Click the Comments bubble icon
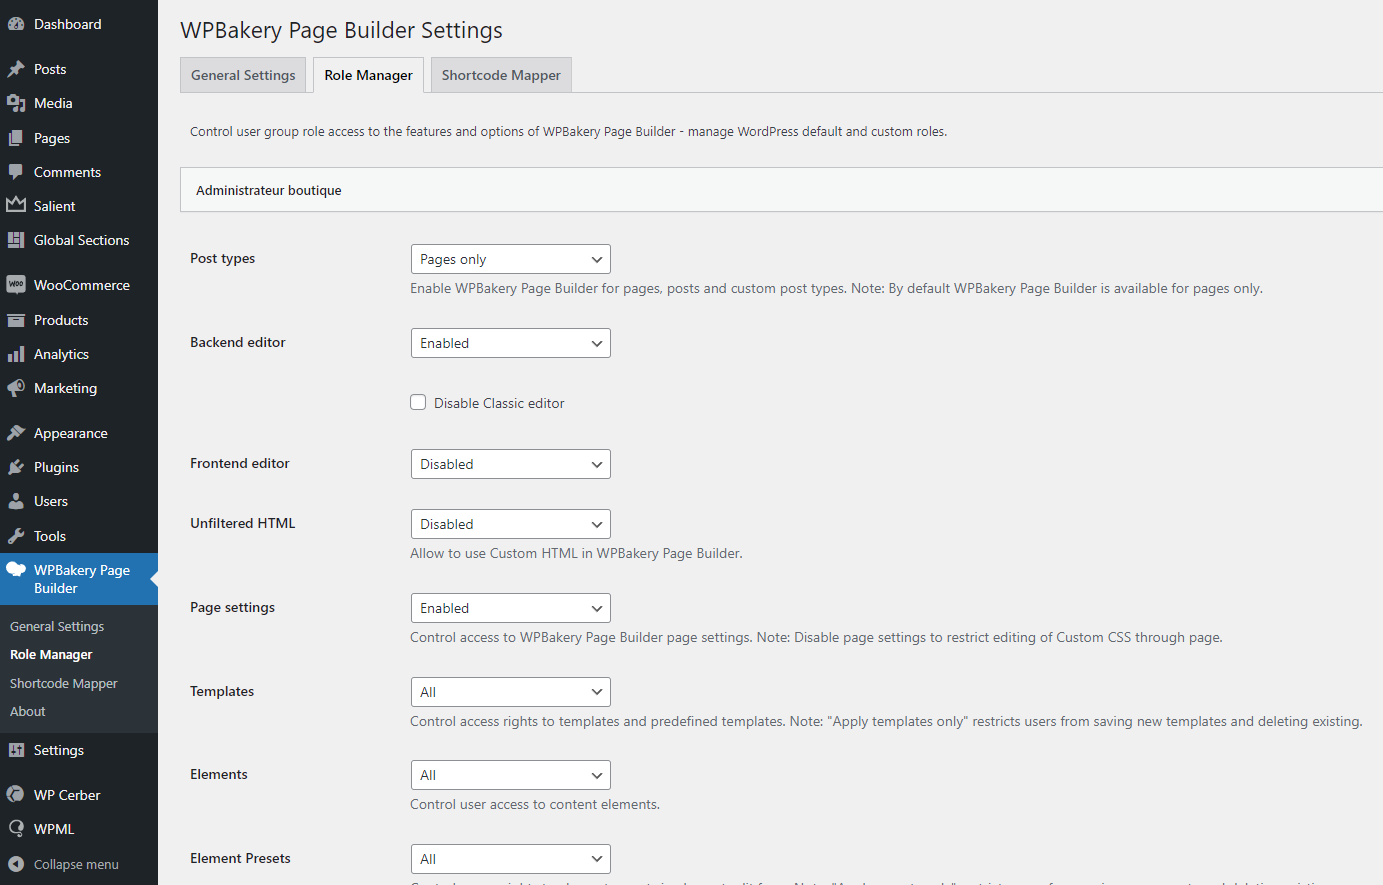1383x885 pixels. click(16, 172)
